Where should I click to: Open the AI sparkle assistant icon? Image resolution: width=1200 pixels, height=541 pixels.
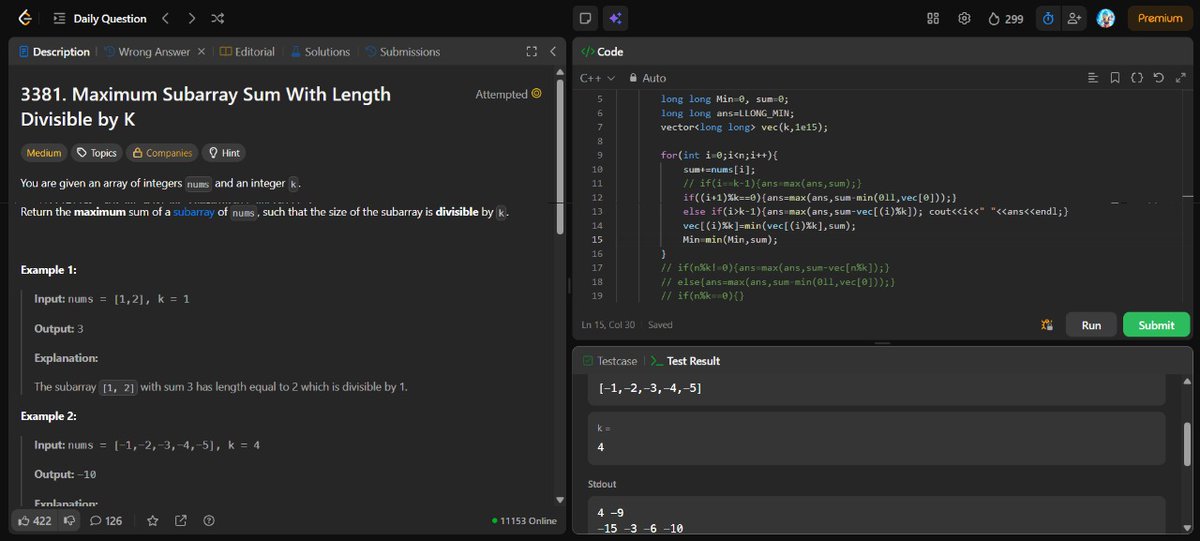[x=615, y=18]
